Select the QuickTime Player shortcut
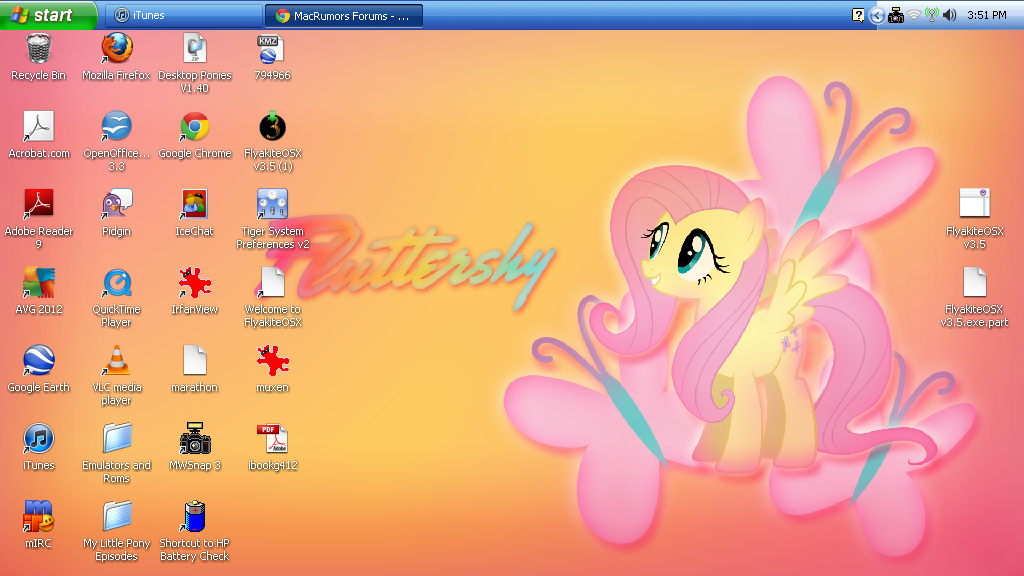Screen dimensions: 1024x576 (117, 283)
